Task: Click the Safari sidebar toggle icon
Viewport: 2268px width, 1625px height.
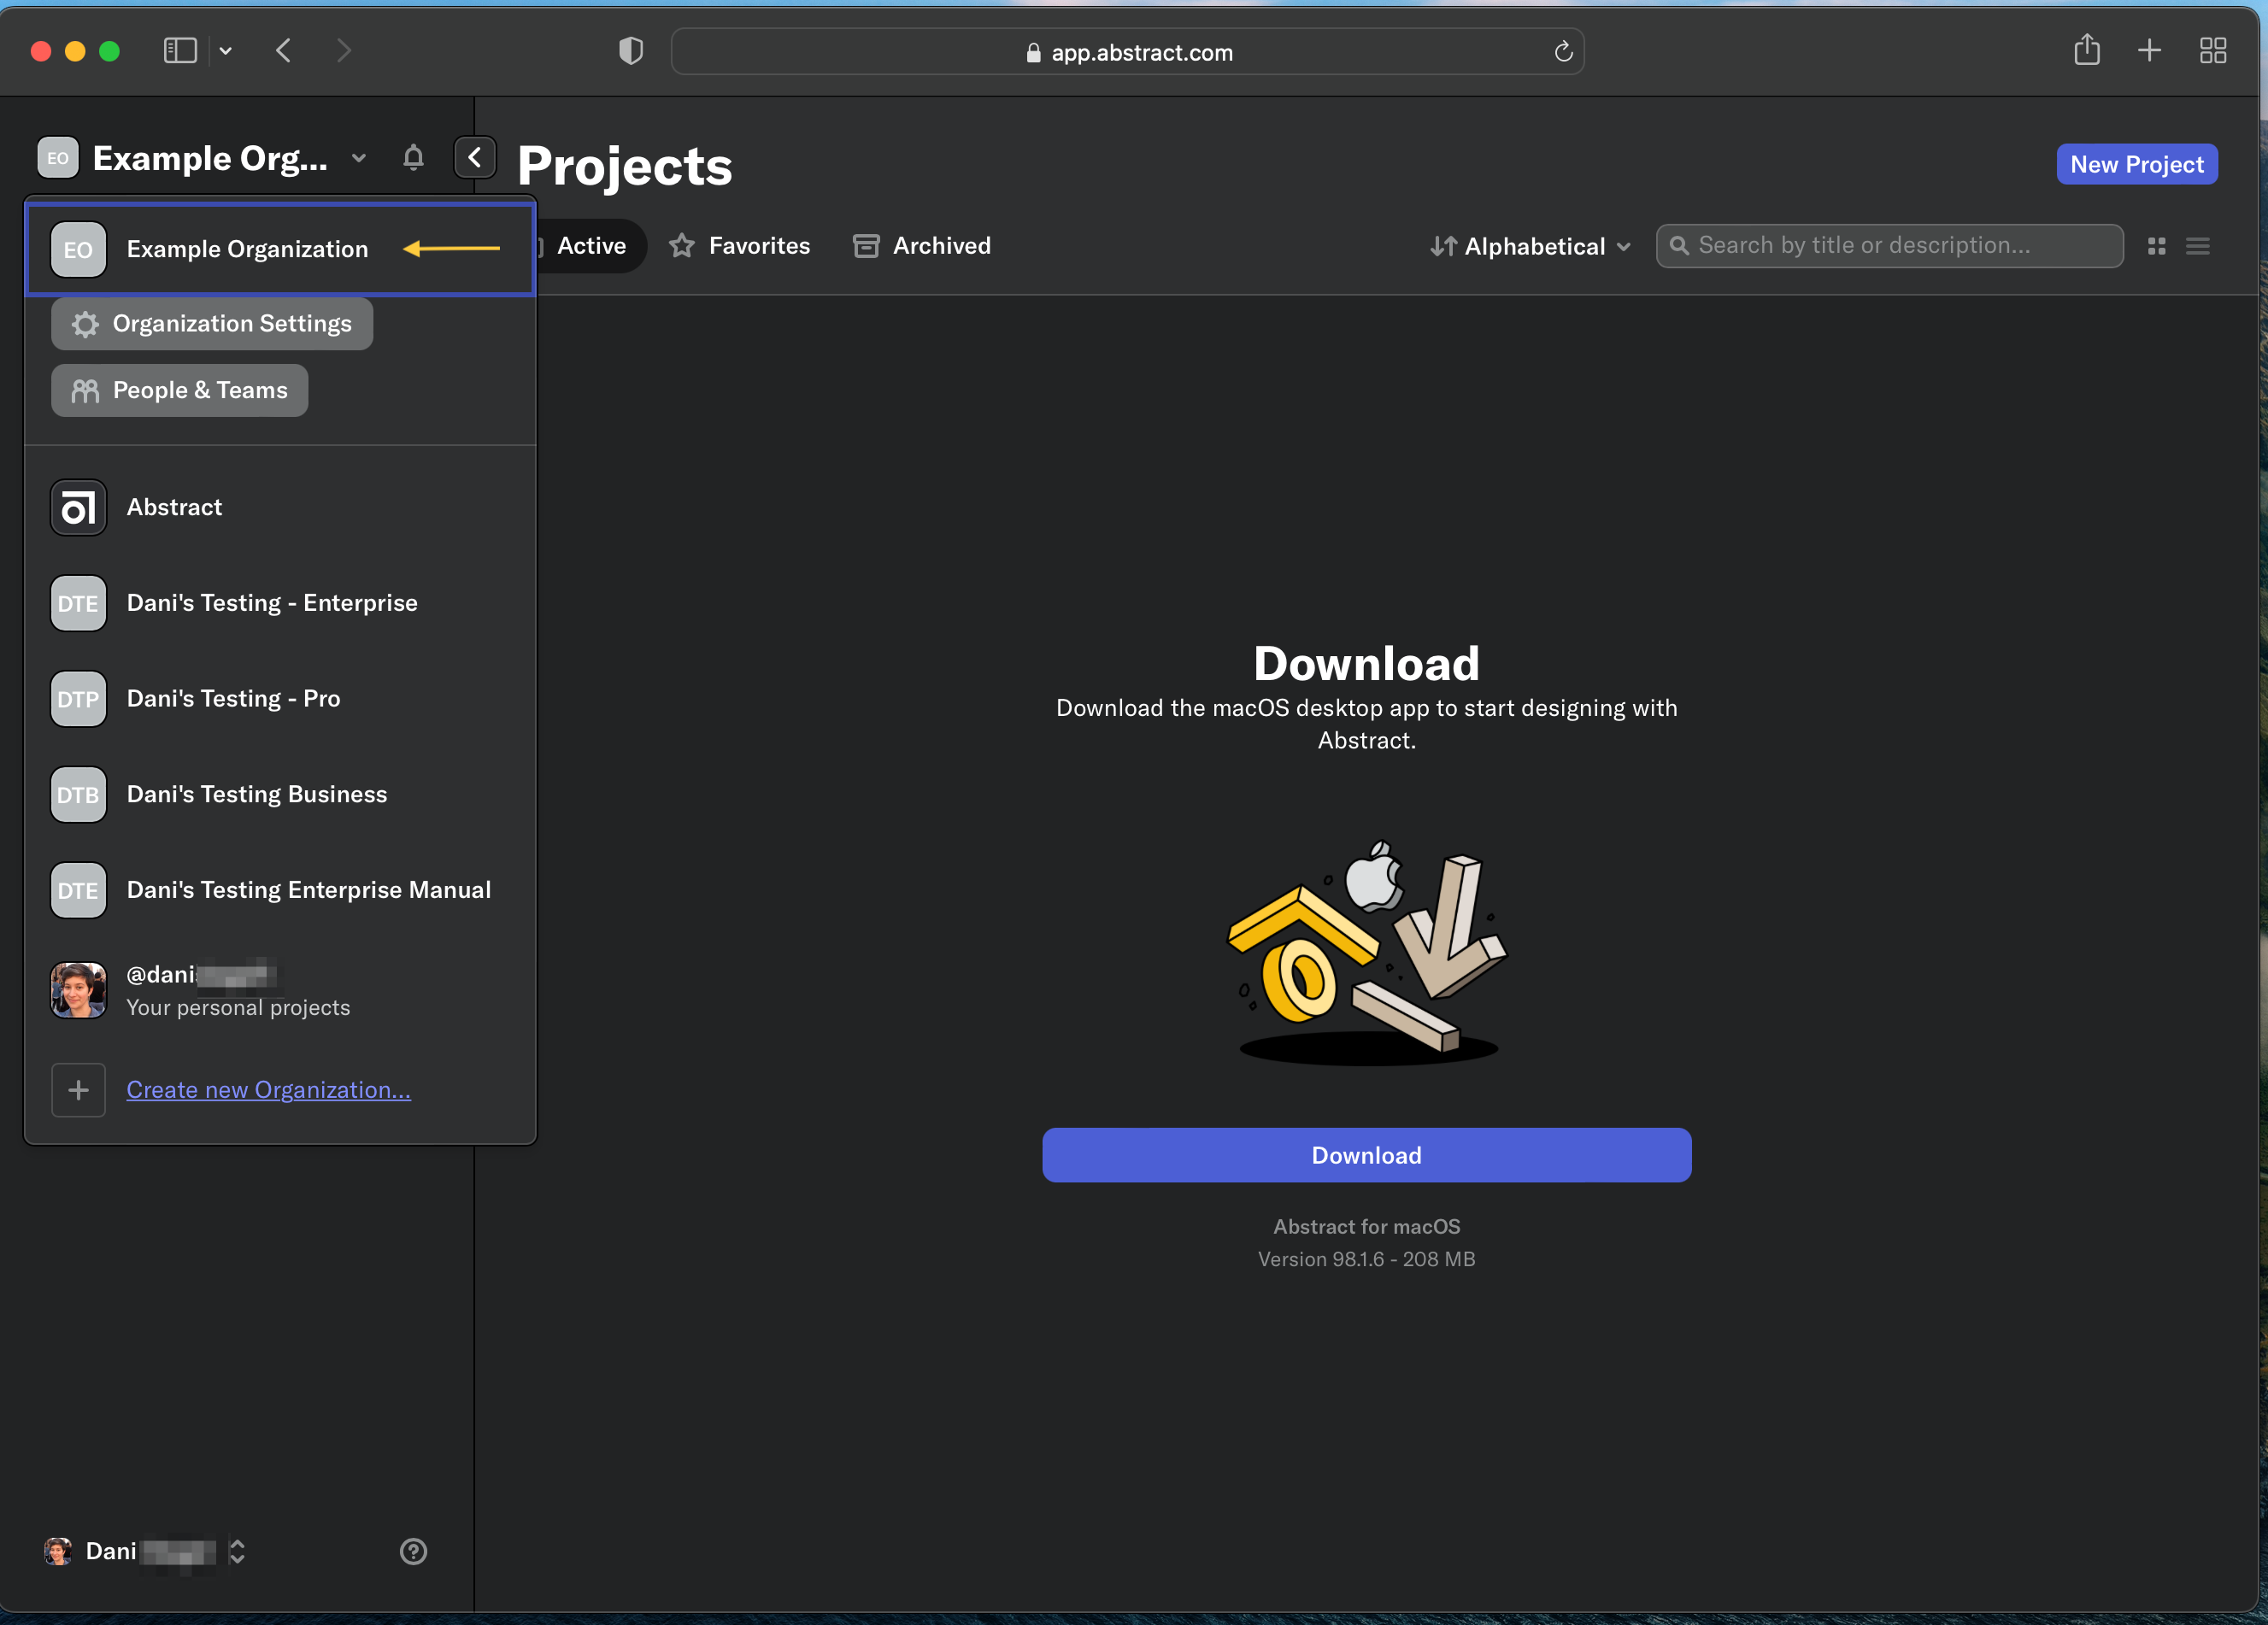Action: (x=180, y=51)
